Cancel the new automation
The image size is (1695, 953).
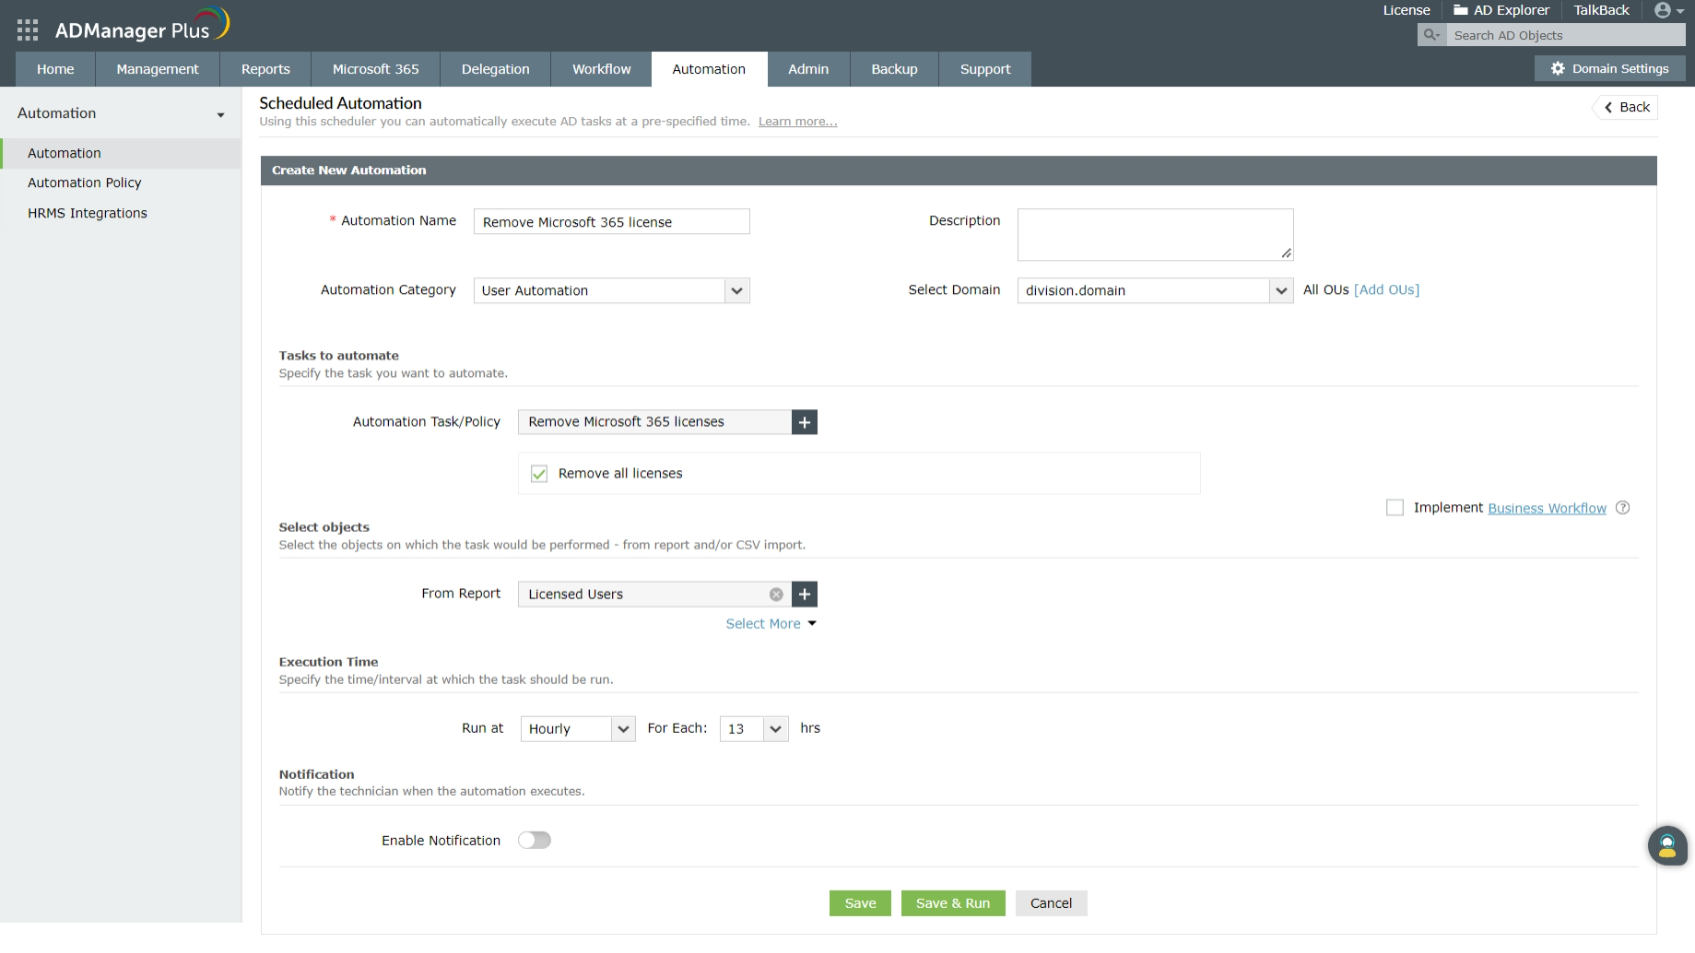(1051, 903)
